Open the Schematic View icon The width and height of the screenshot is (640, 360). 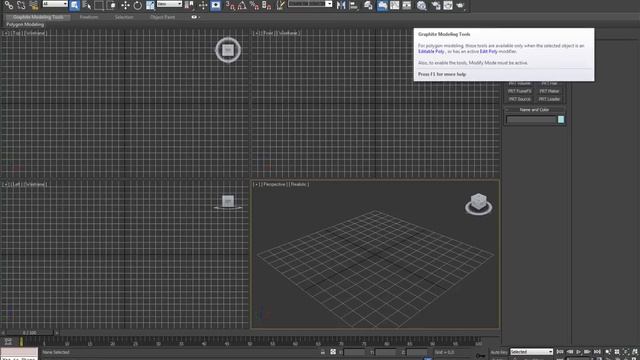pos(407,5)
